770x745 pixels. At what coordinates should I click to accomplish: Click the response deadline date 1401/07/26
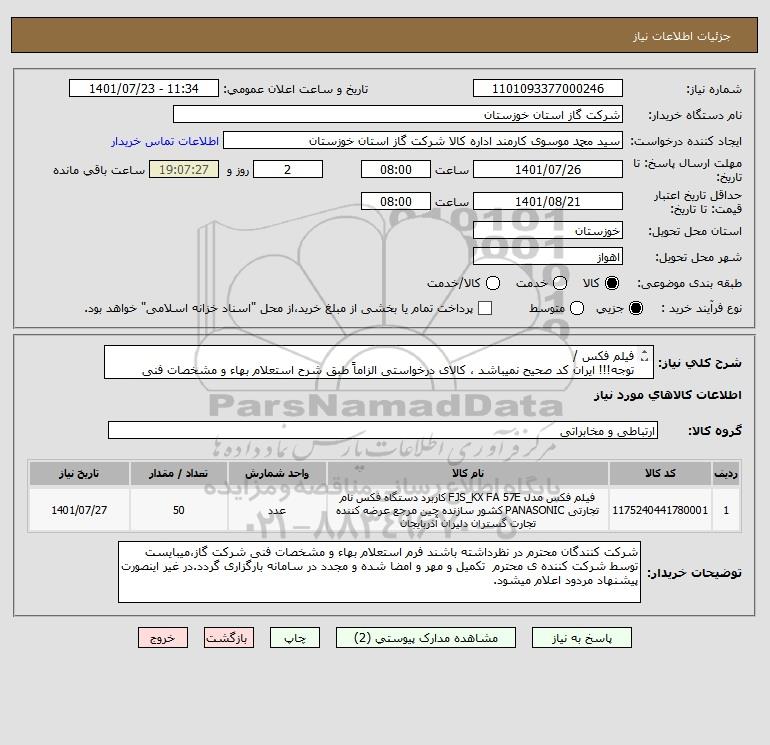coord(548,169)
